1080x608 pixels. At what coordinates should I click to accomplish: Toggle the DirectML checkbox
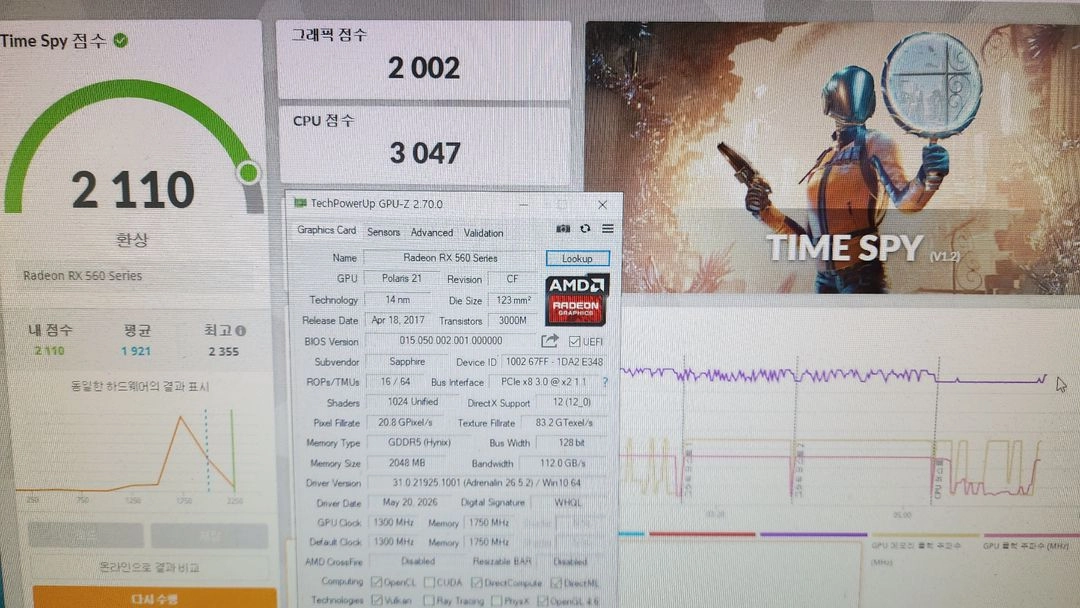[556, 583]
